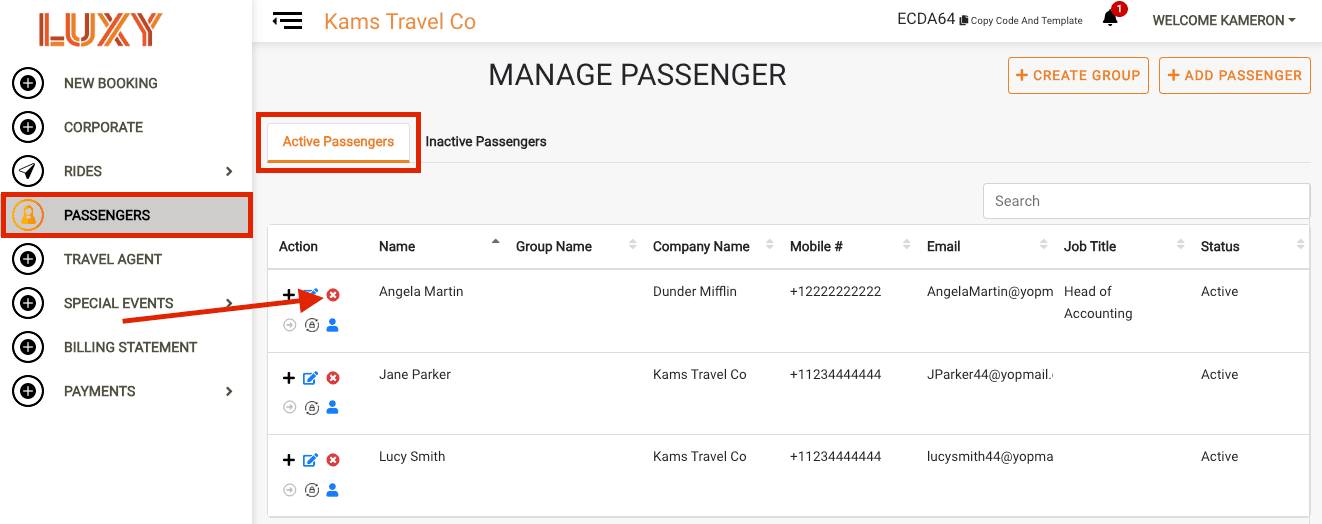Open Travel Agent in sidebar

113,259
